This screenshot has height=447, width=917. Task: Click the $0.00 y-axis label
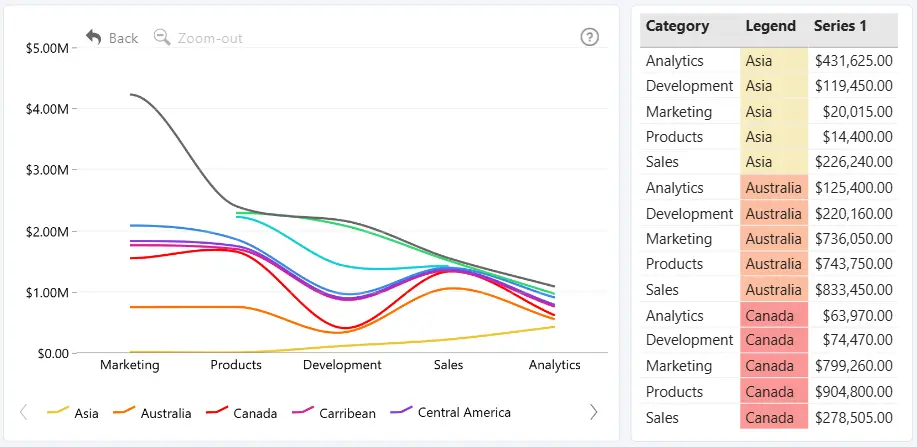tap(52, 353)
